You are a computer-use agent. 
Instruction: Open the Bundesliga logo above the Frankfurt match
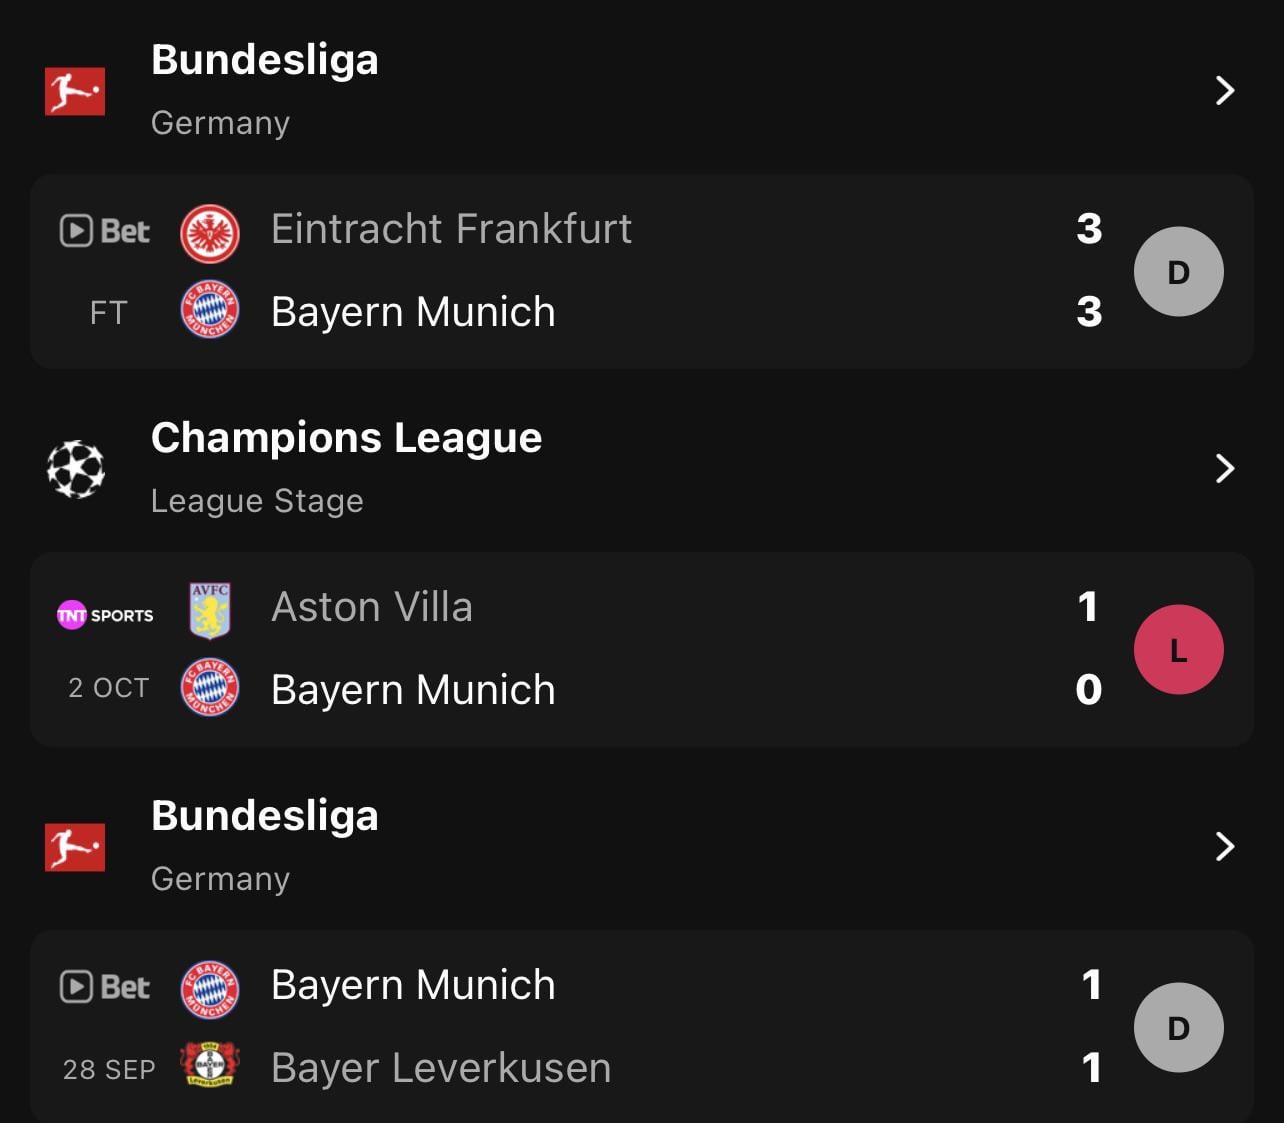pyautogui.click(x=75, y=91)
